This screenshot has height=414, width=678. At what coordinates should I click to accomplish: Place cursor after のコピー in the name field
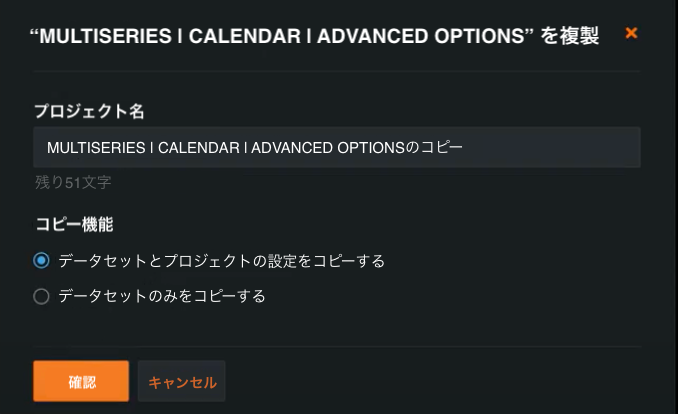click(x=465, y=148)
